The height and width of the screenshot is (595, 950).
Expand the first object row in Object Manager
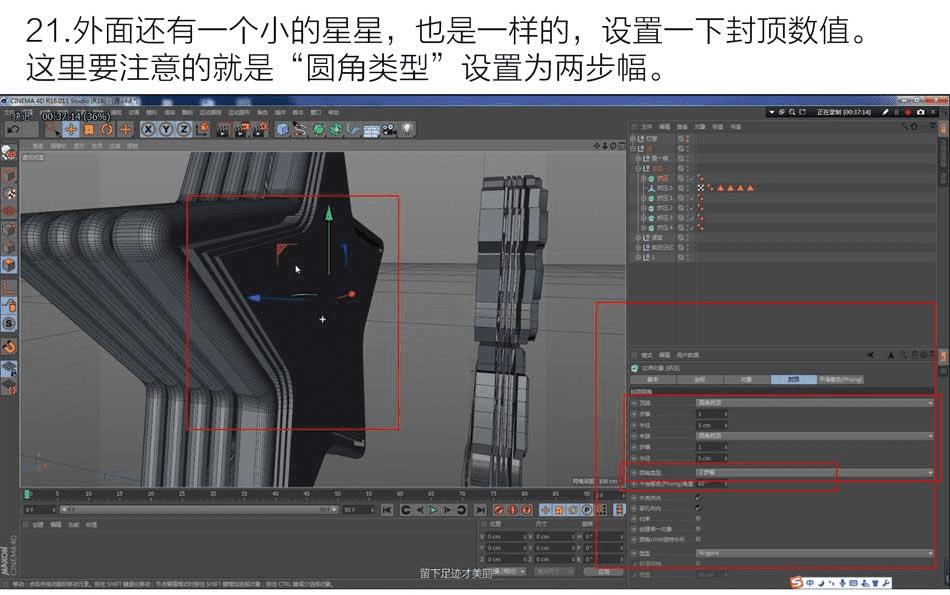click(634, 139)
